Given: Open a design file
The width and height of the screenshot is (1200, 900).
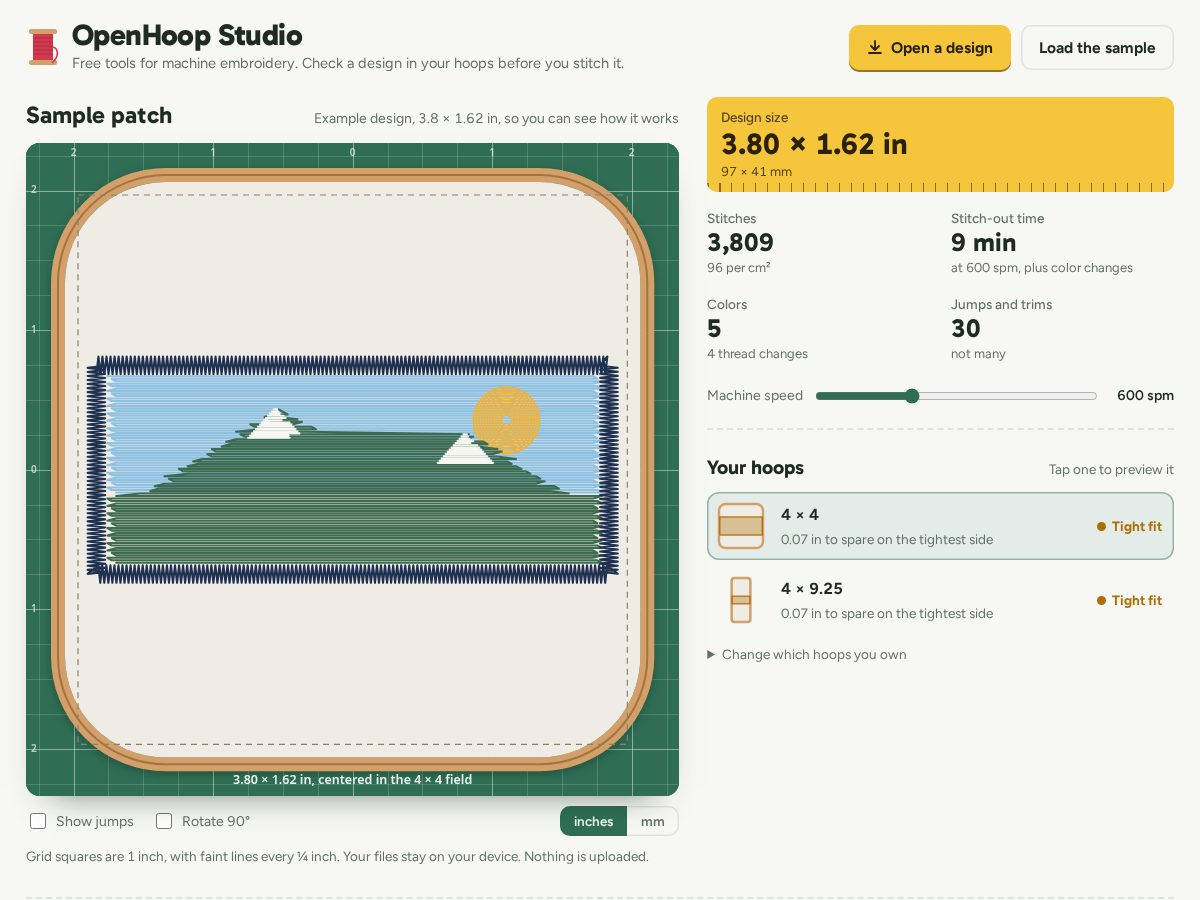Looking at the screenshot, I should pyautogui.click(x=930, y=48).
